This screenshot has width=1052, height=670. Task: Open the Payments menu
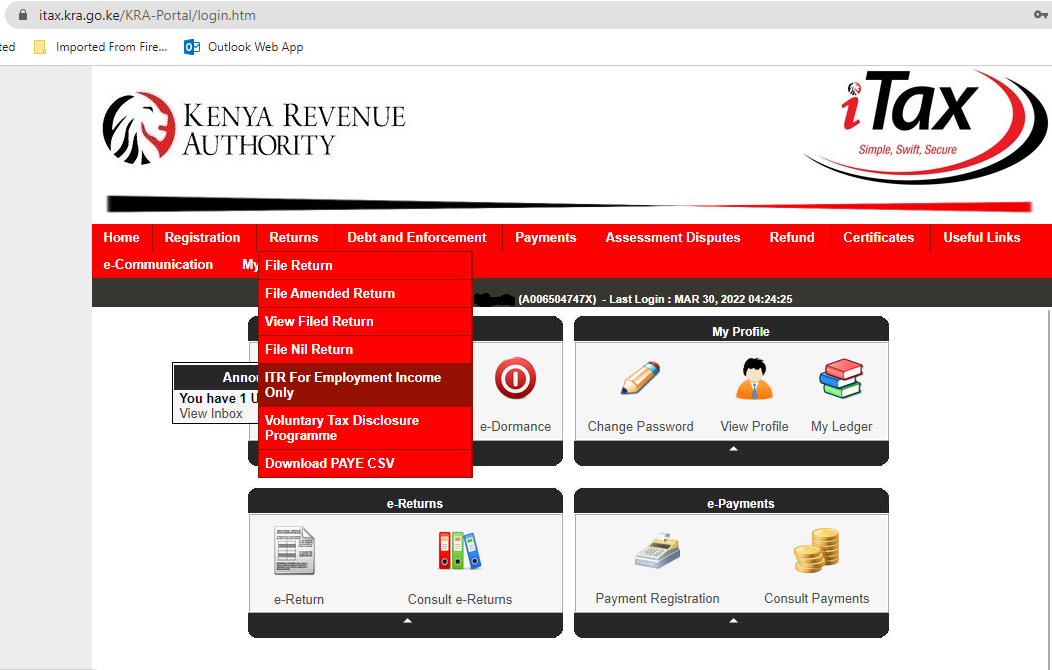tap(545, 237)
